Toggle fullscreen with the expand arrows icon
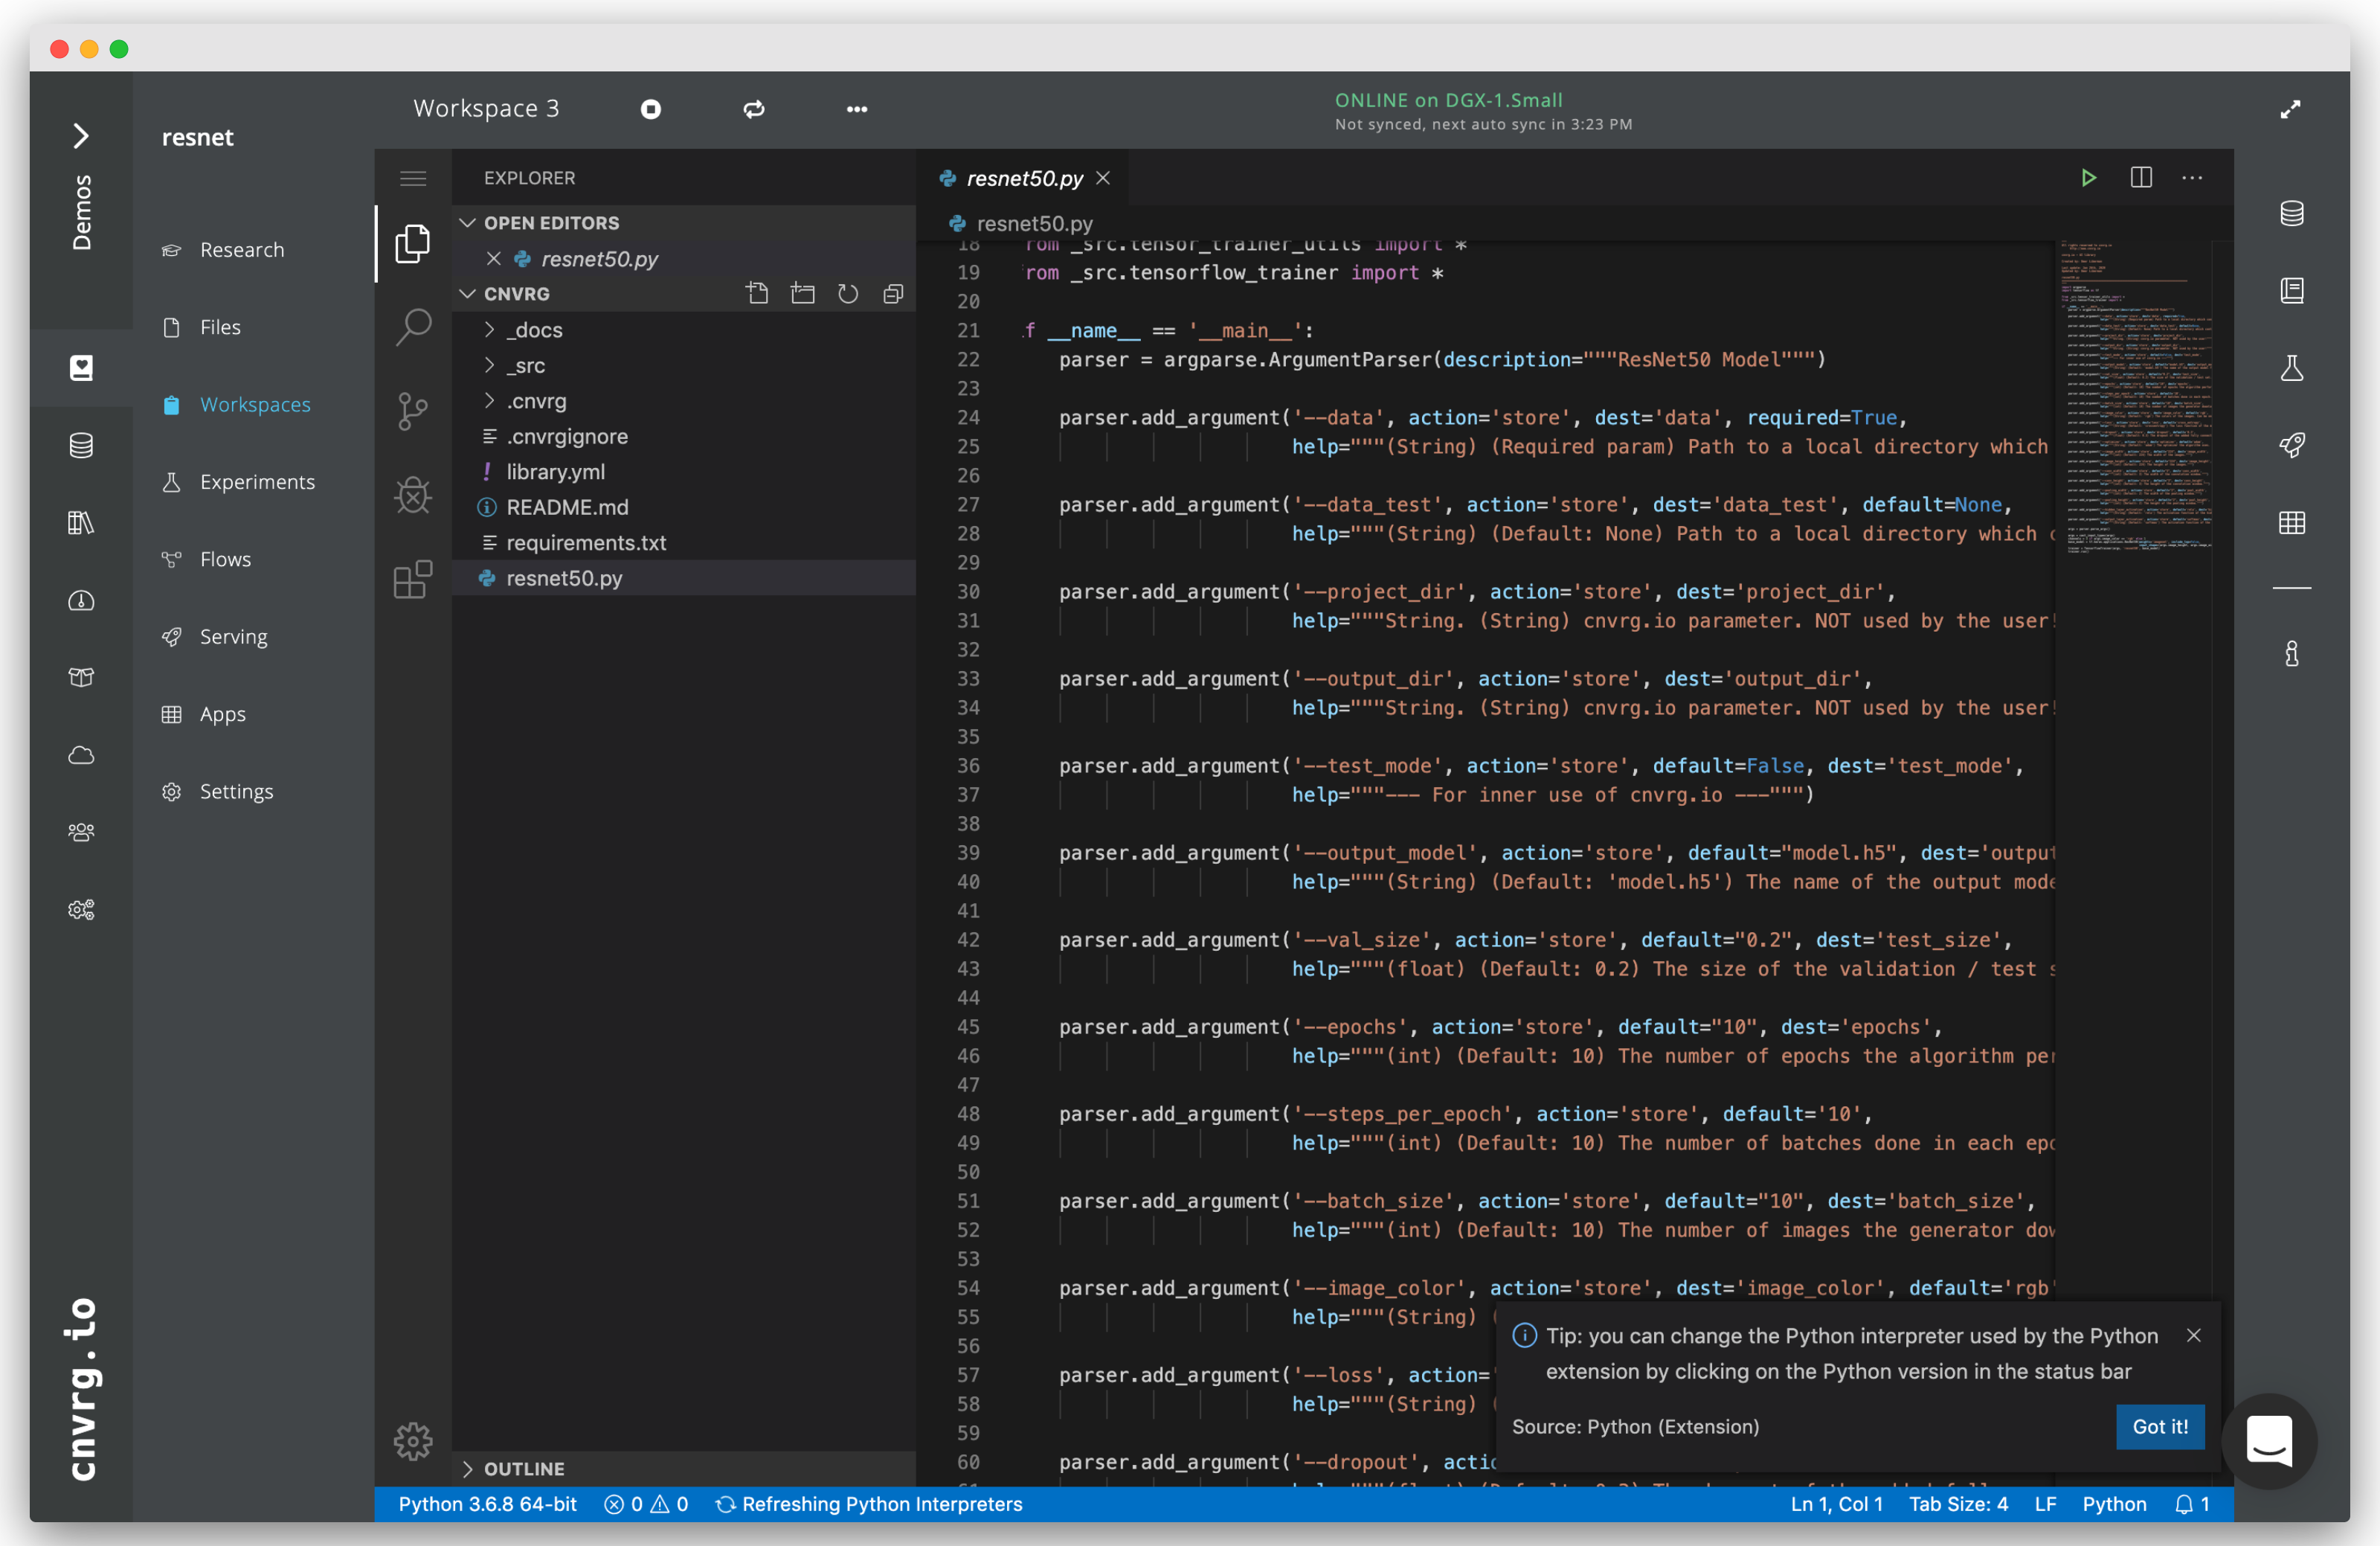2380x1546 pixels. pos(2290,109)
